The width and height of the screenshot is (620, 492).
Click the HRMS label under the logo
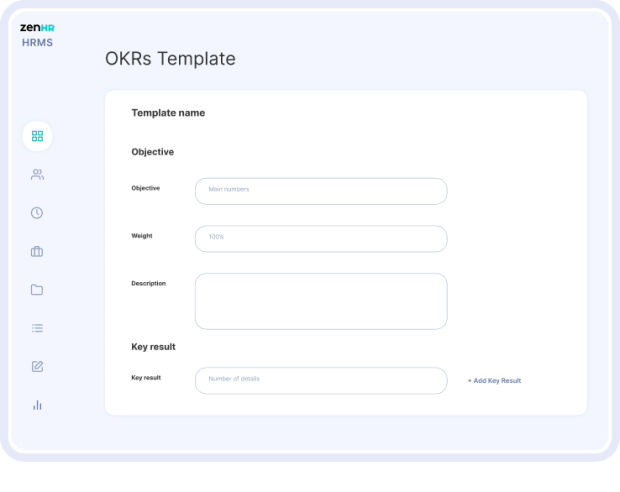tap(37, 43)
